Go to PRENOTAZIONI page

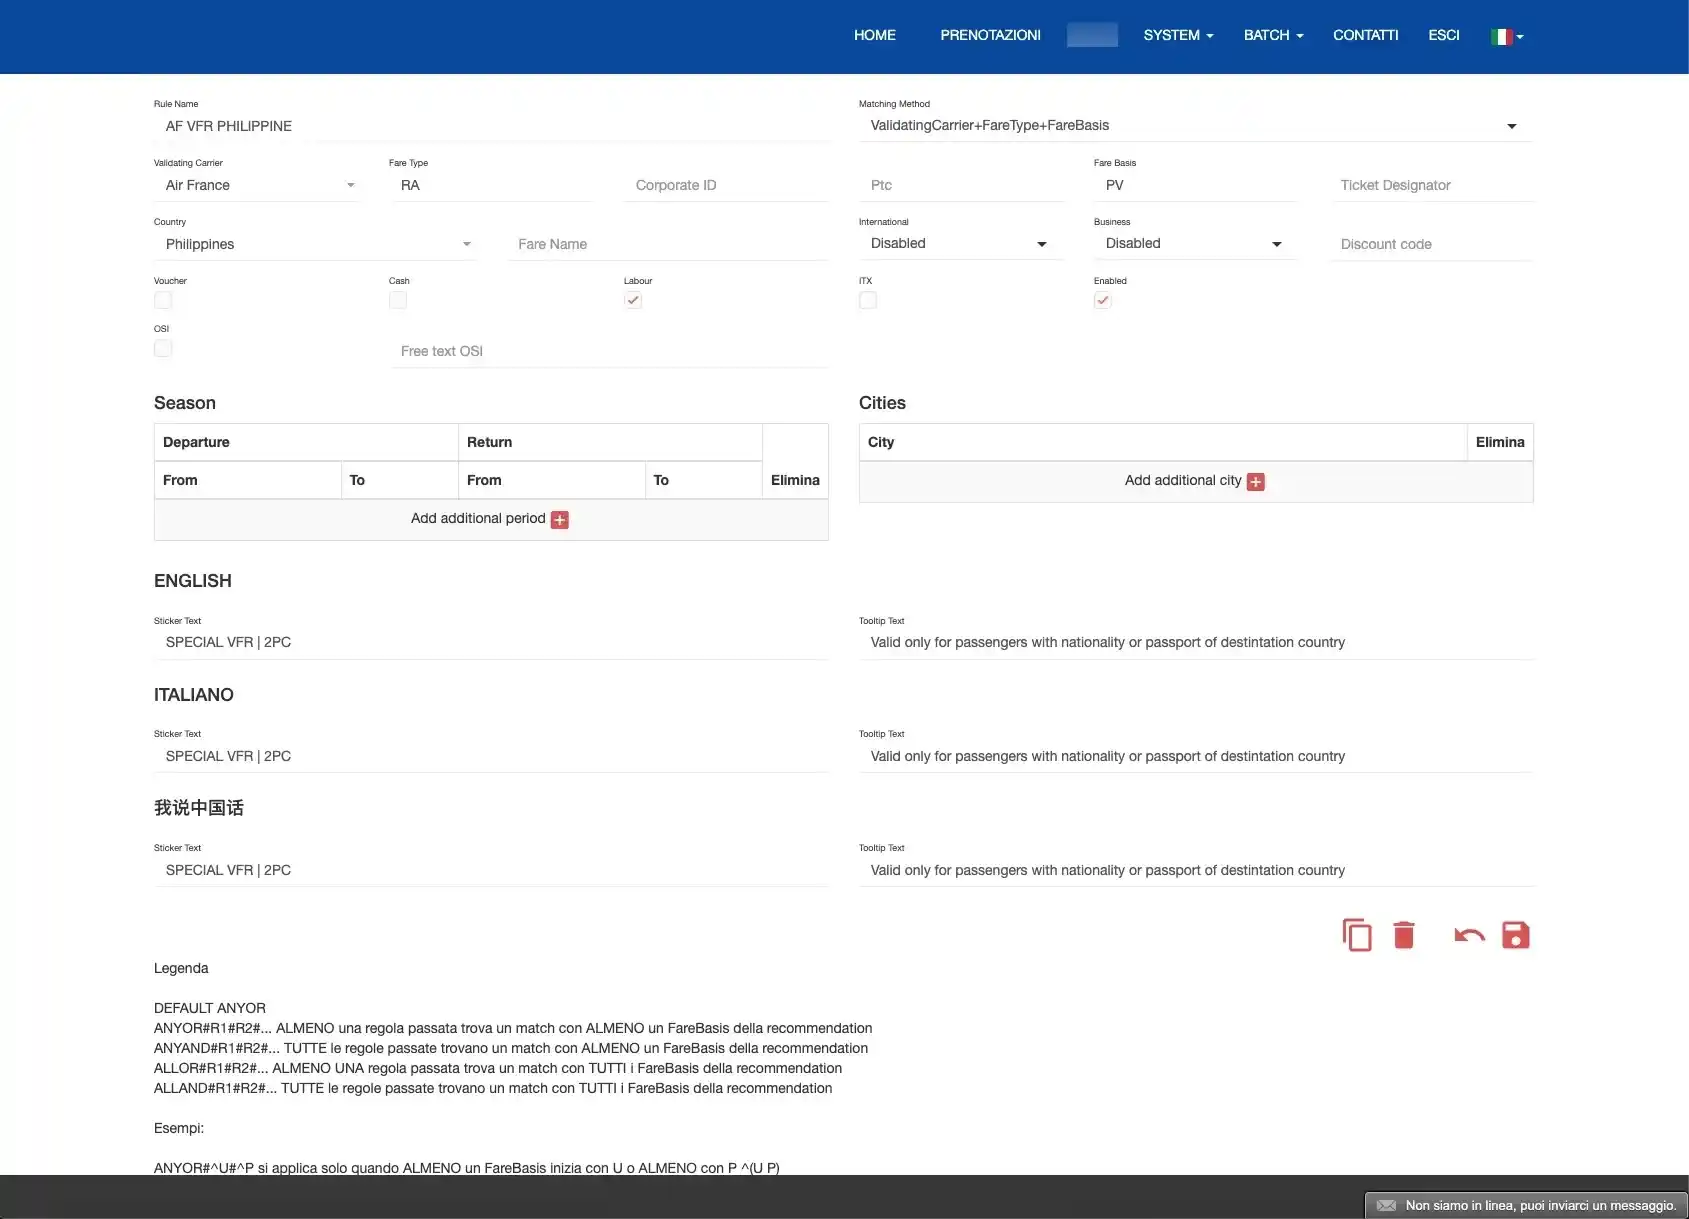990,35
